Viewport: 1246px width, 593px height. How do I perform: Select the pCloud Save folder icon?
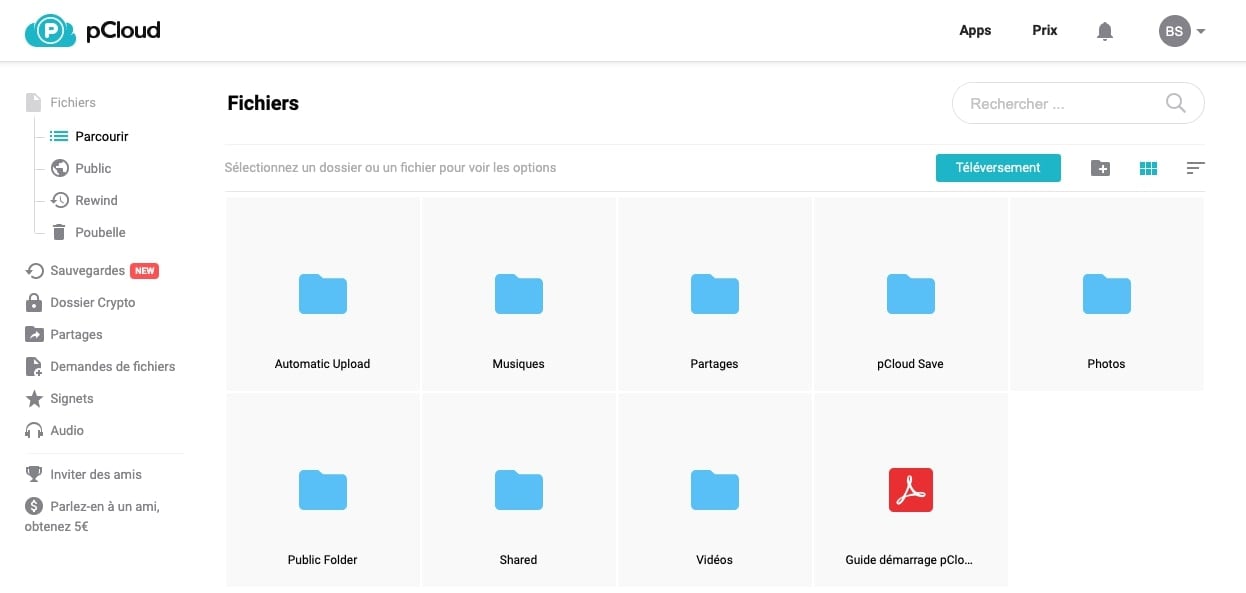pos(911,294)
